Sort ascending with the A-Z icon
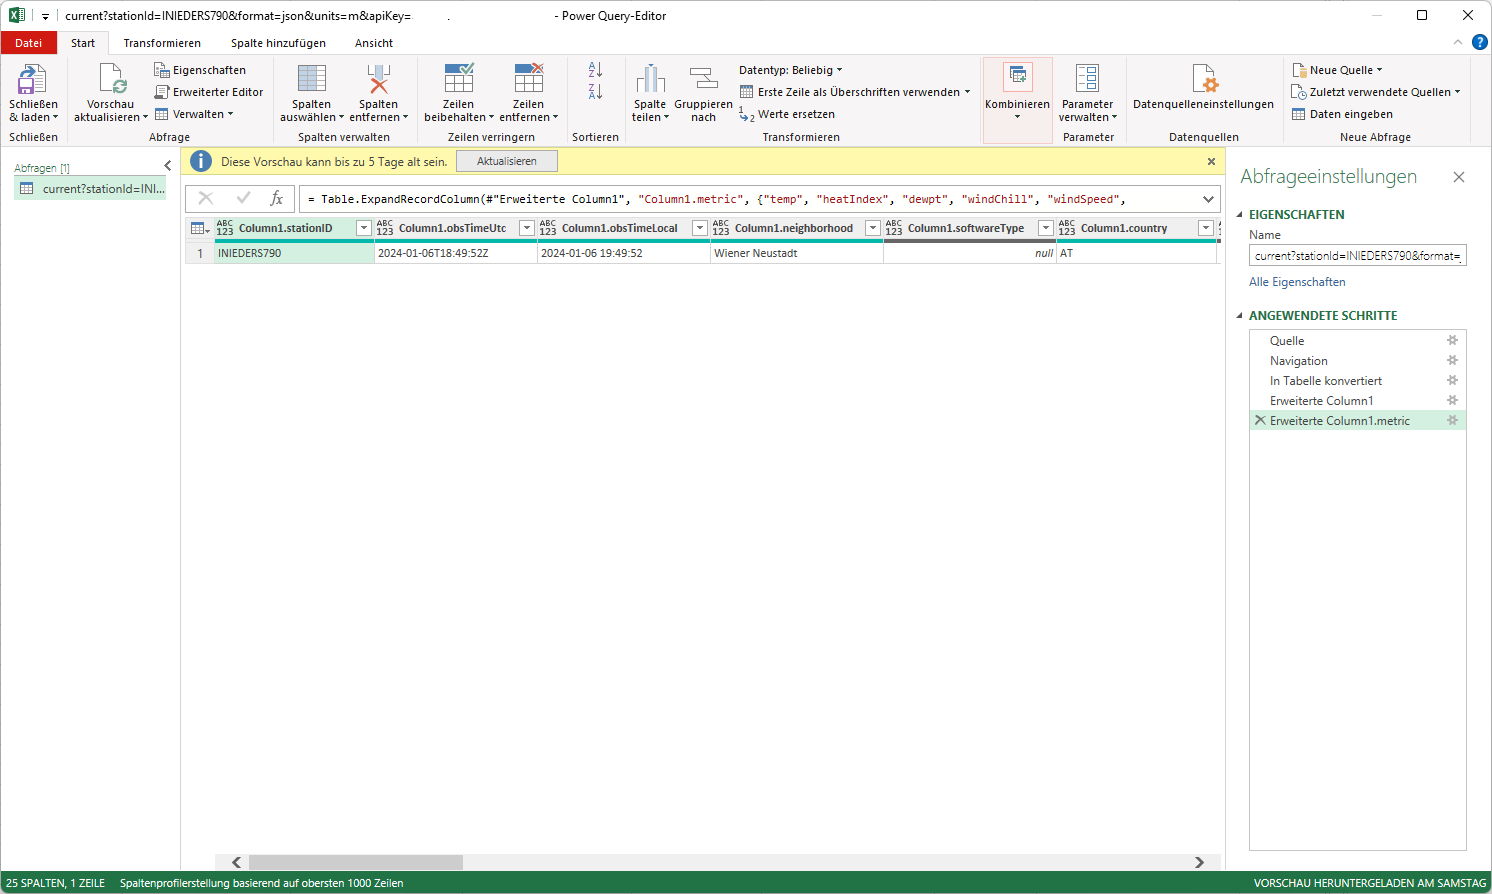Image resolution: width=1492 pixels, height=894 pixels. tap(595, 70)
